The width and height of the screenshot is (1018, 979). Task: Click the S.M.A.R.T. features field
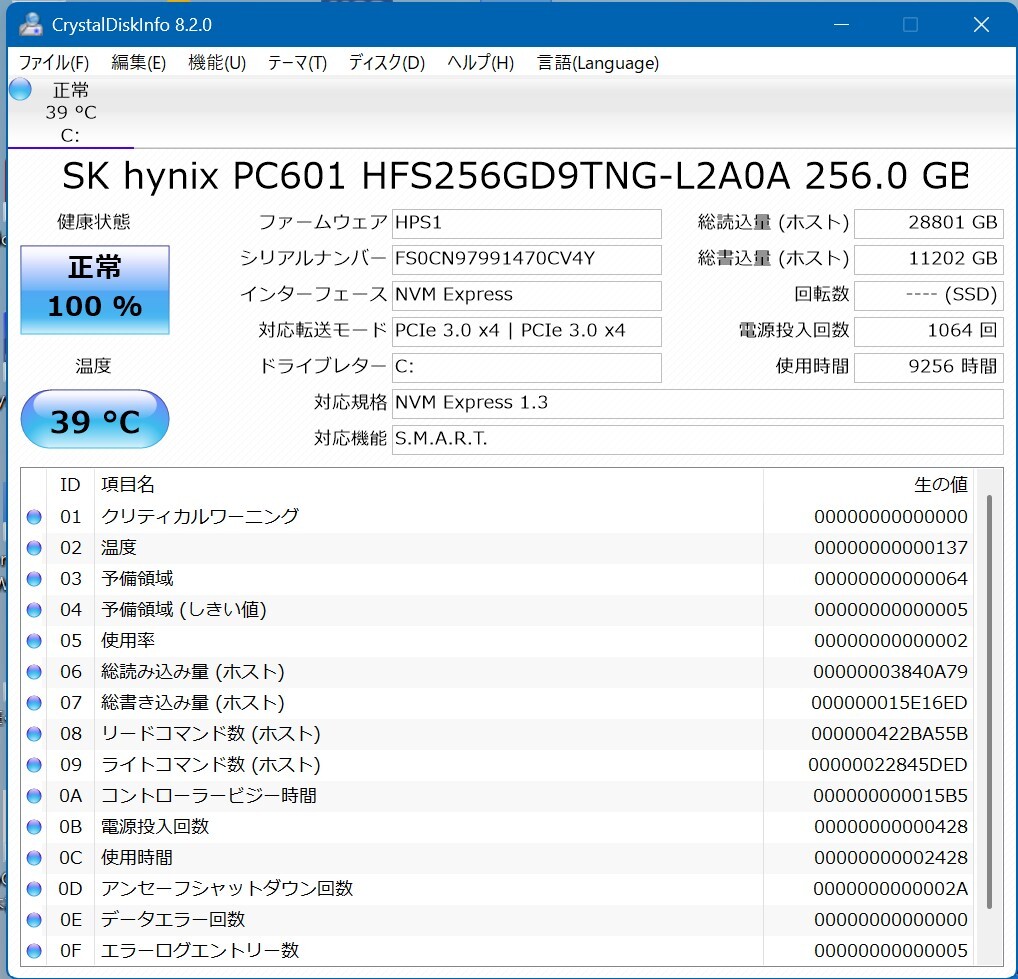coord(698,440)
